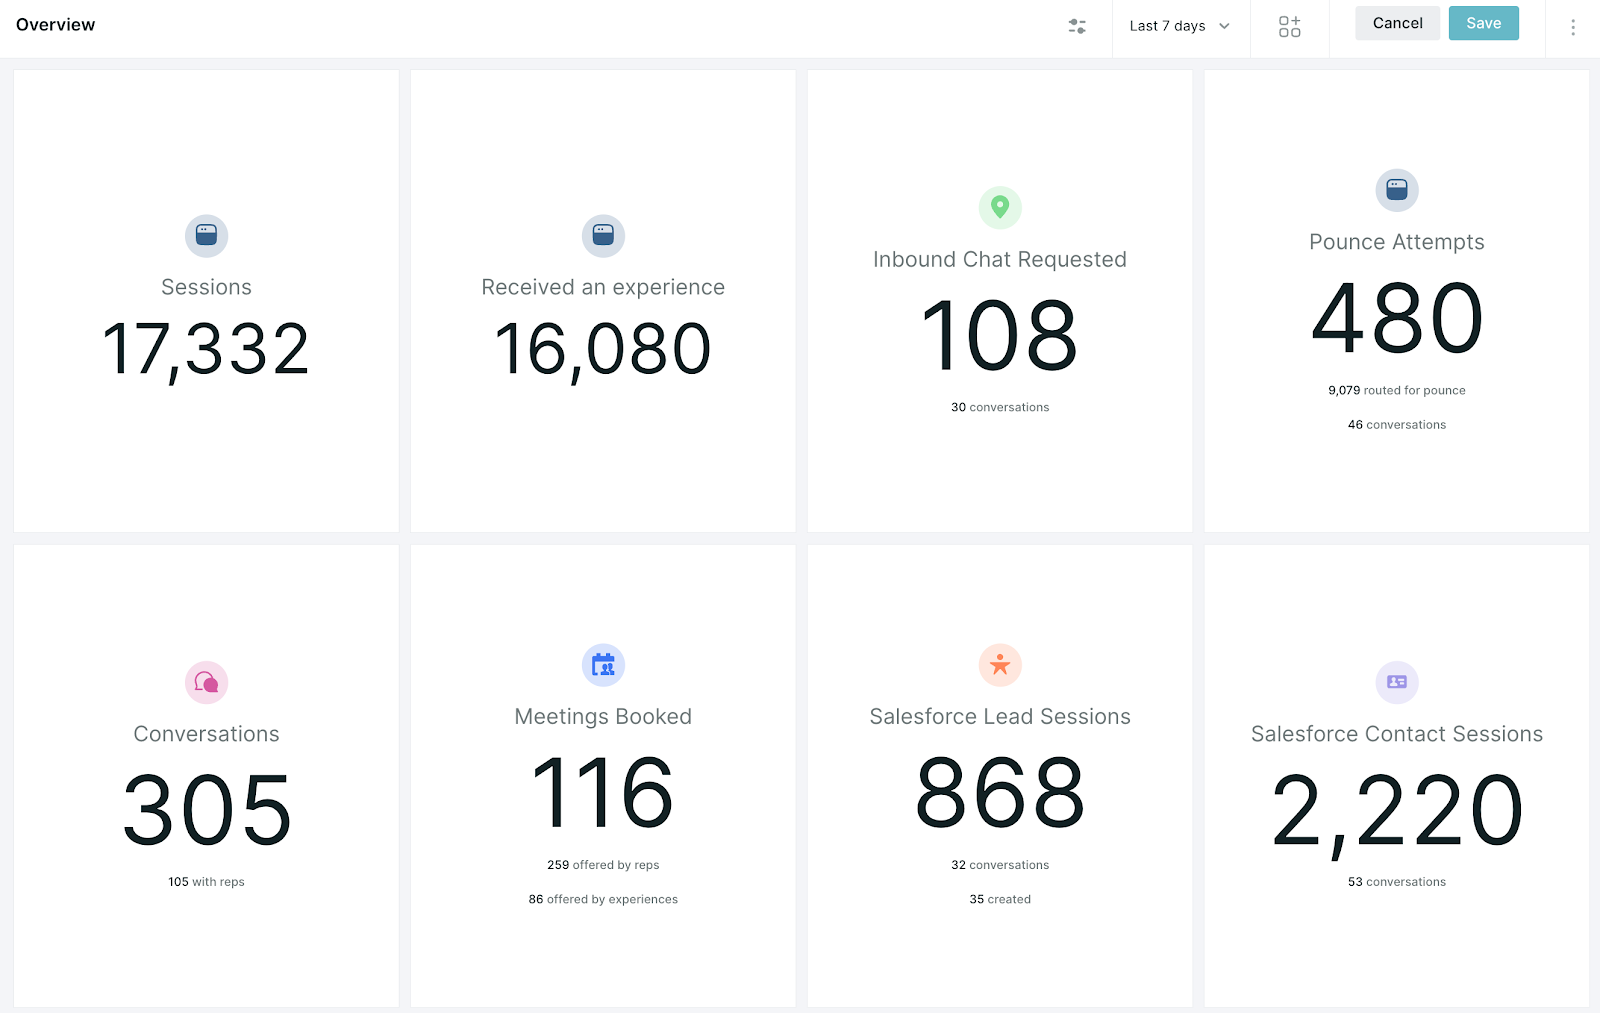The height and width of the screenshot is (1013, 1600).
Task: Click the '53 conversations' text
Action: (1397, 882)
